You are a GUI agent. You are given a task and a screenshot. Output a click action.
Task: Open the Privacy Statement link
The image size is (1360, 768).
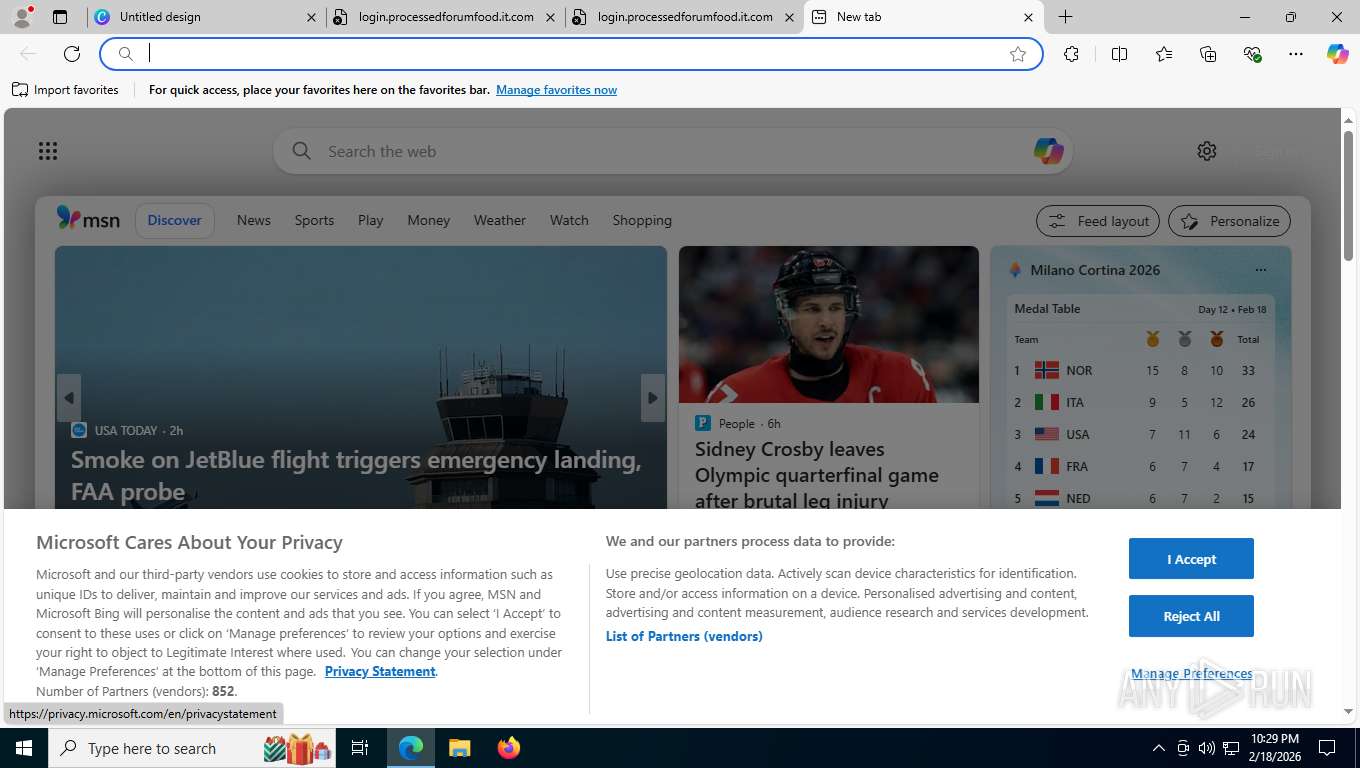380,671
